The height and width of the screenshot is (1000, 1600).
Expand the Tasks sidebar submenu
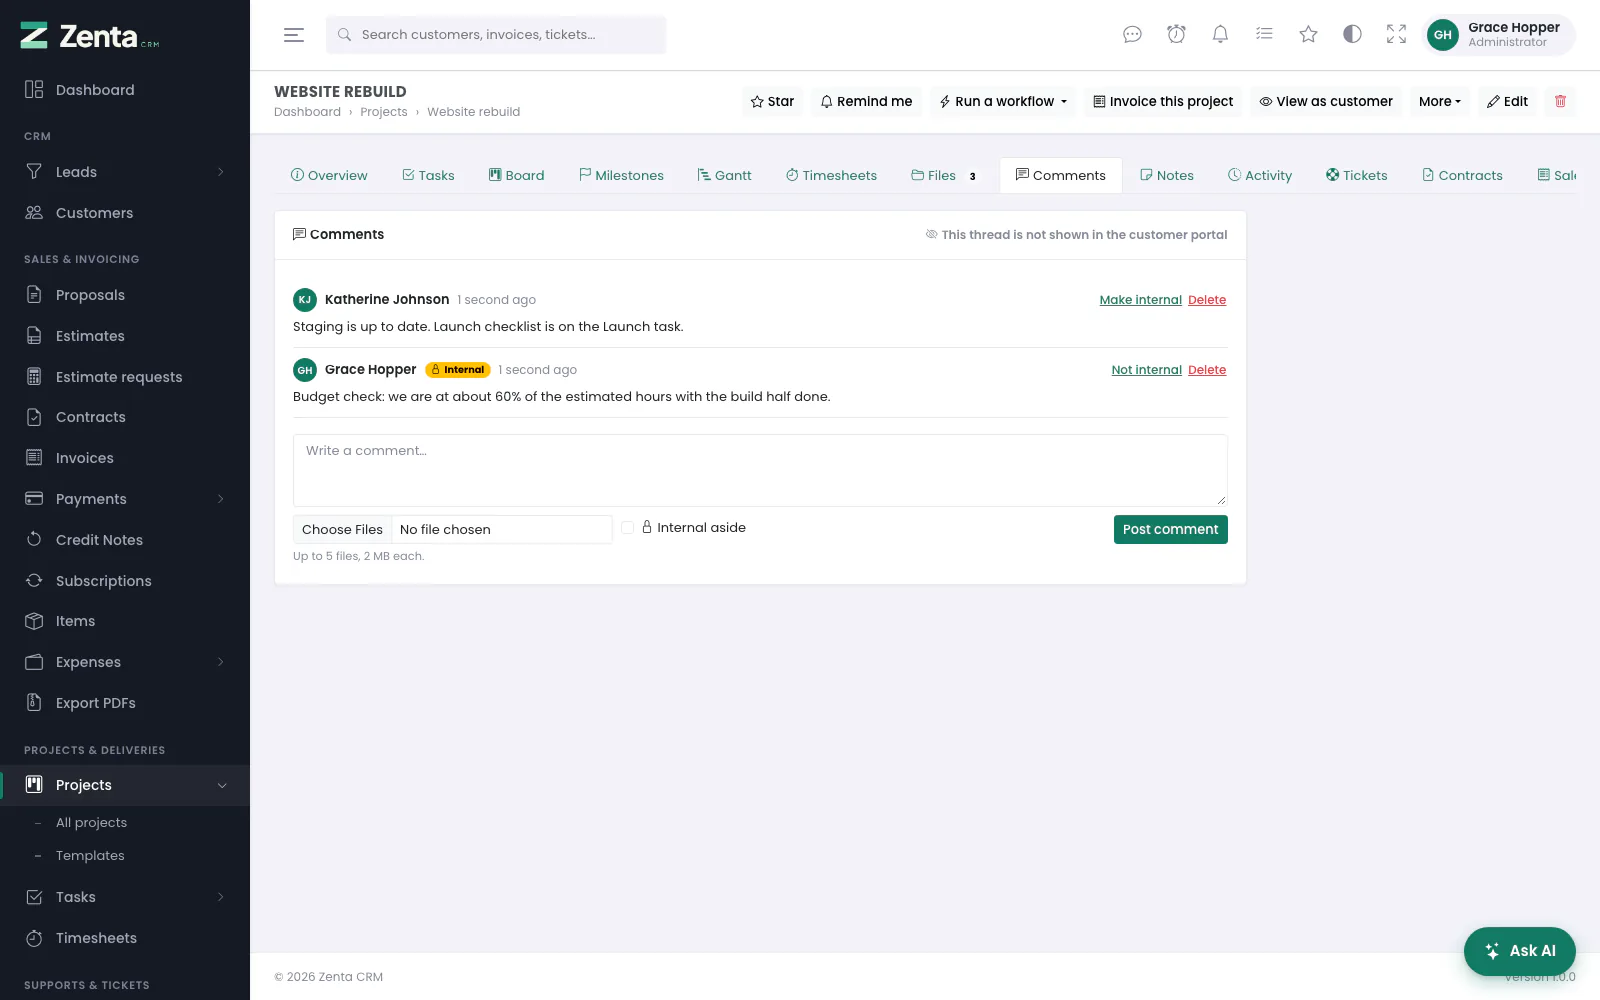[x=125, y=897]
